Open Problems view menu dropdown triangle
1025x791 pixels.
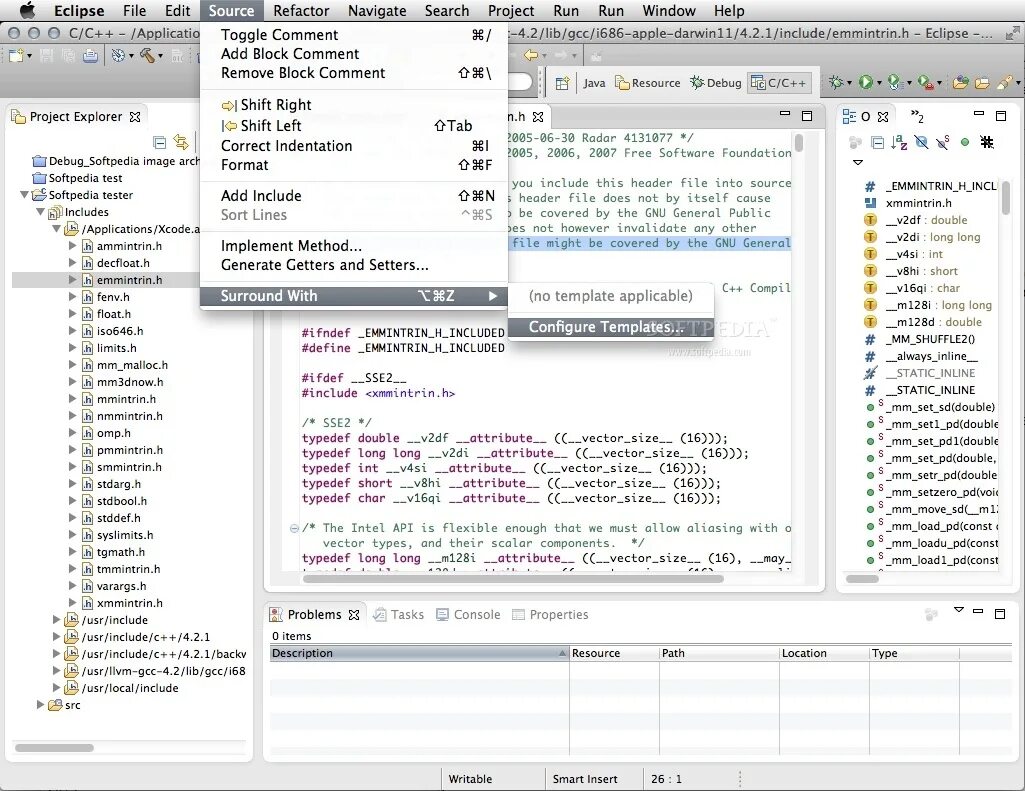[x=958, y=609]
